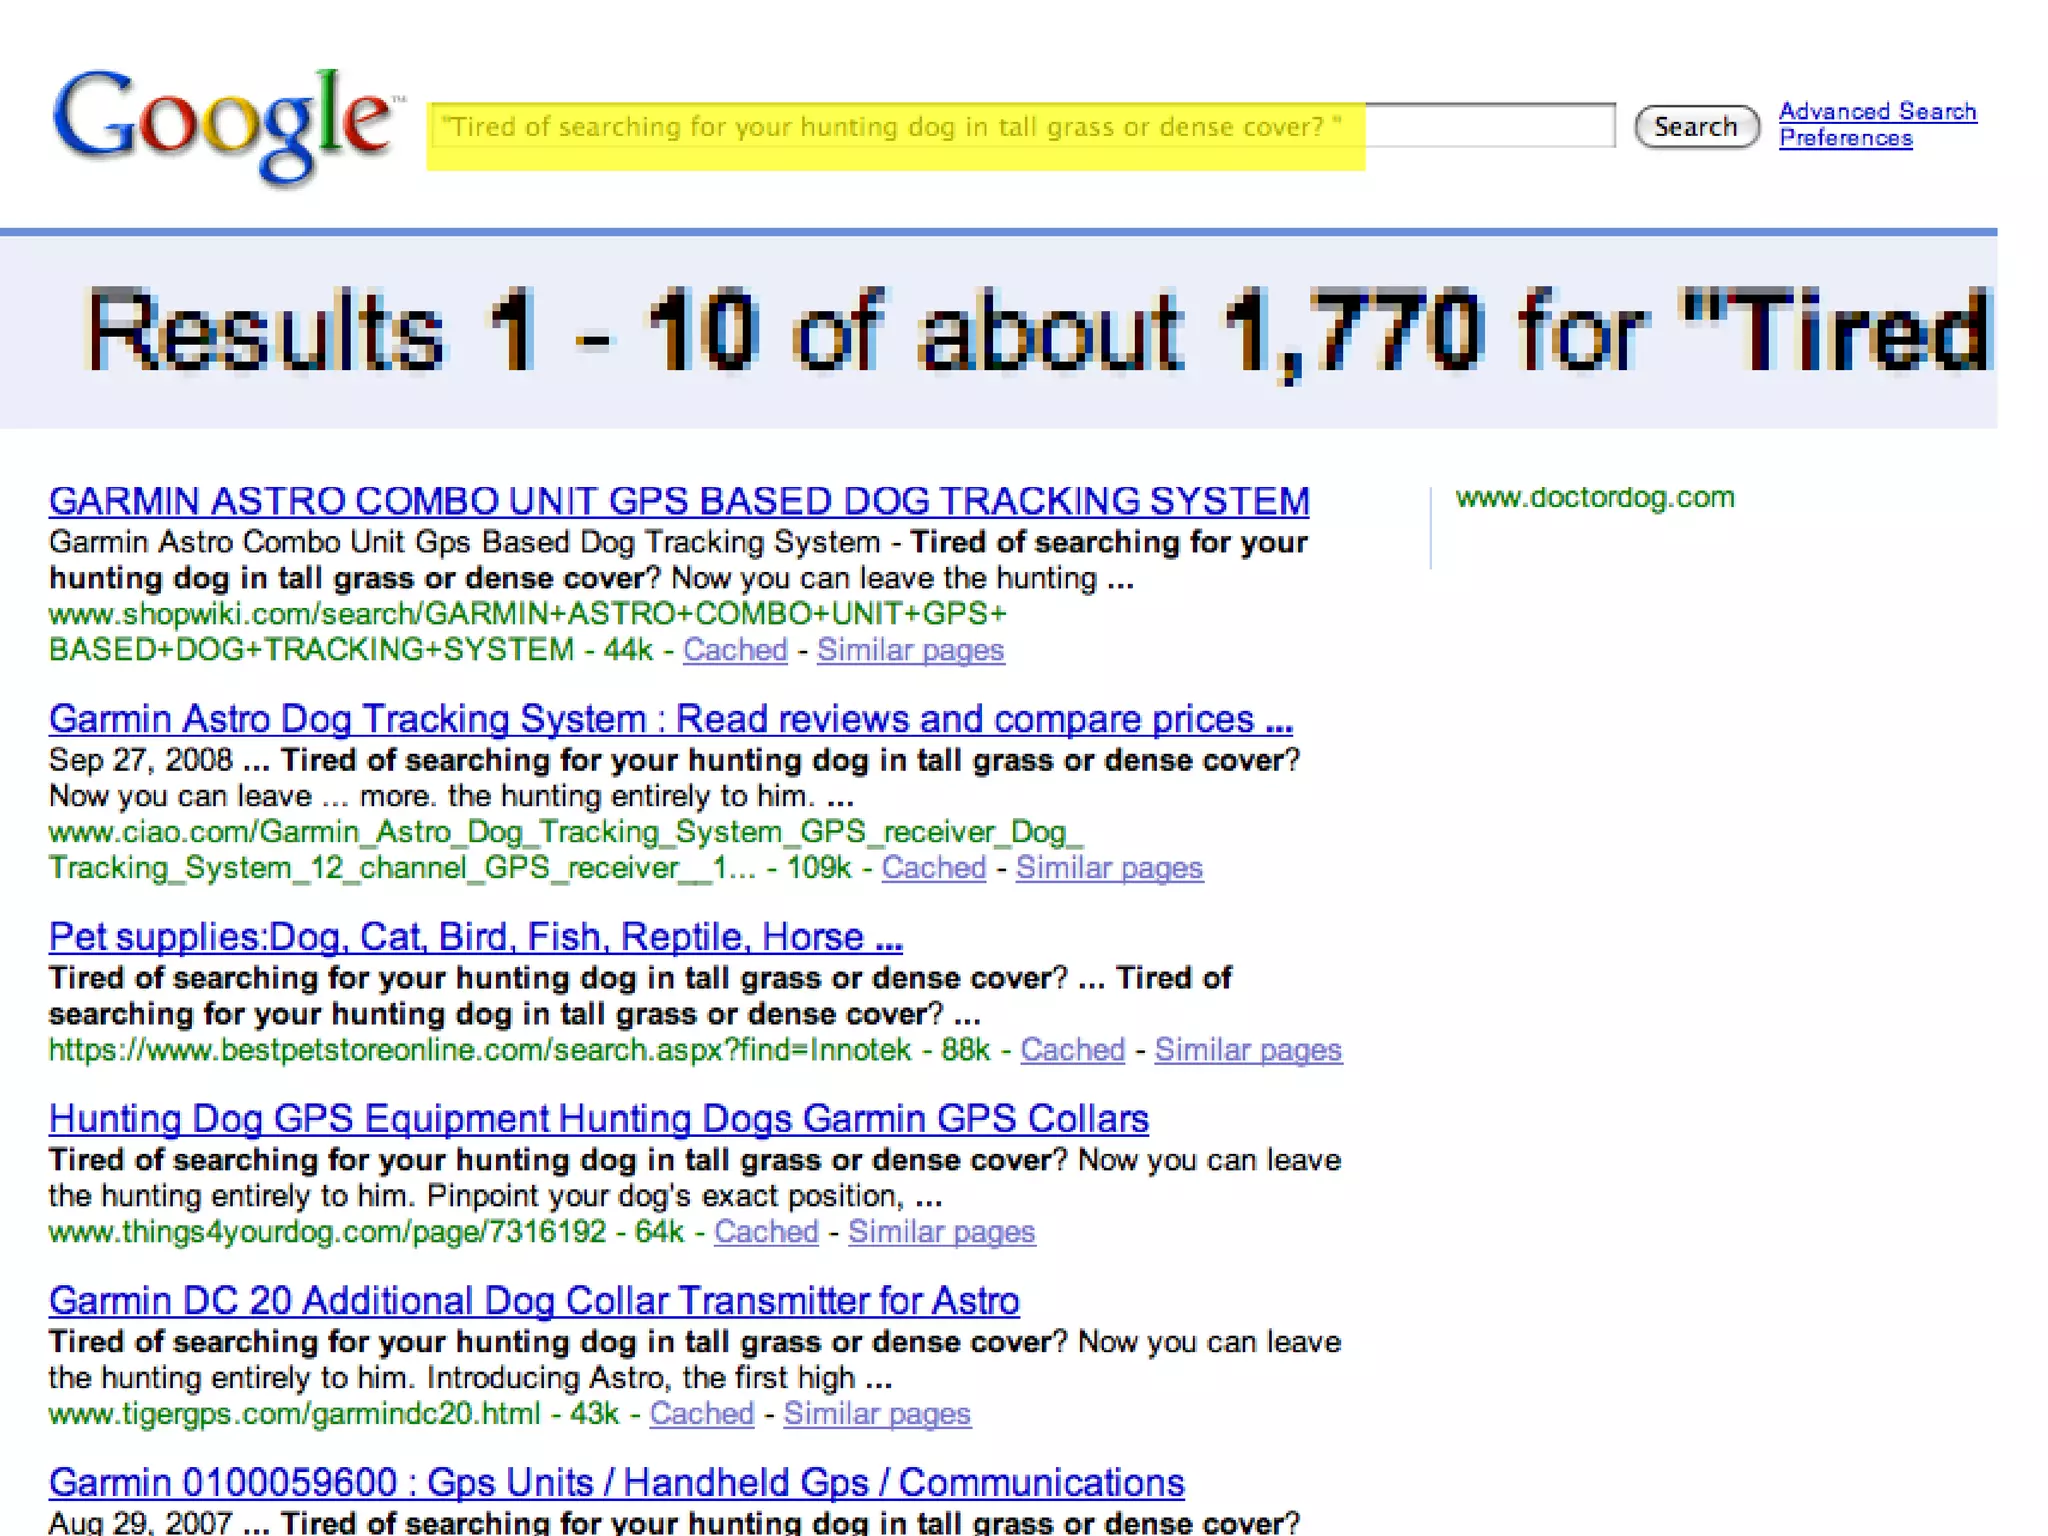This screenshot has height=1536, width=2048.
Task: Click the Search button
Action: click(1695, 127)
